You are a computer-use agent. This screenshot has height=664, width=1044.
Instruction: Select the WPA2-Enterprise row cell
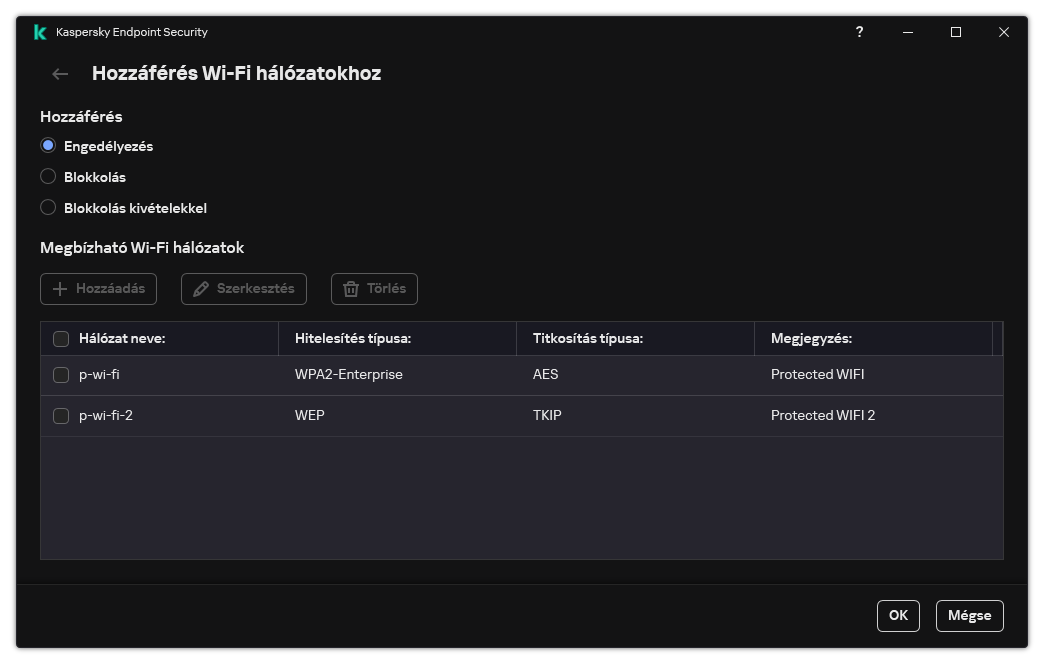click(349, 375)
